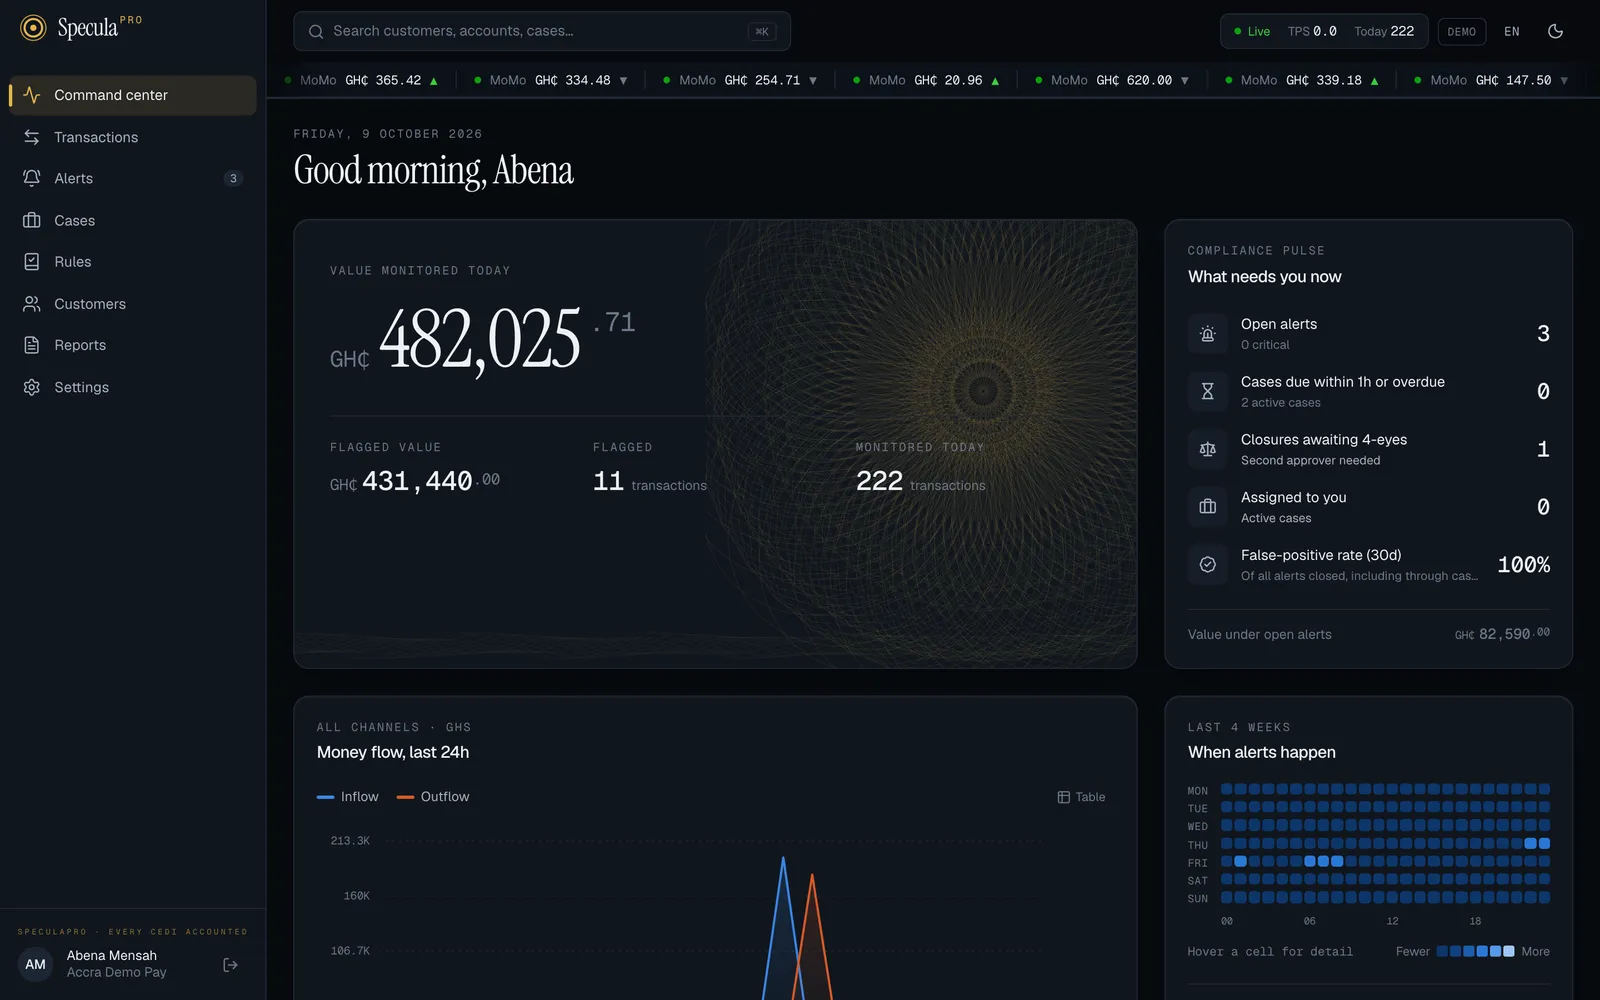Image resolution: width=1600 pixels, height=1000 pixels.
Task: Click the Settings gear icon
Action: [32, 387]
